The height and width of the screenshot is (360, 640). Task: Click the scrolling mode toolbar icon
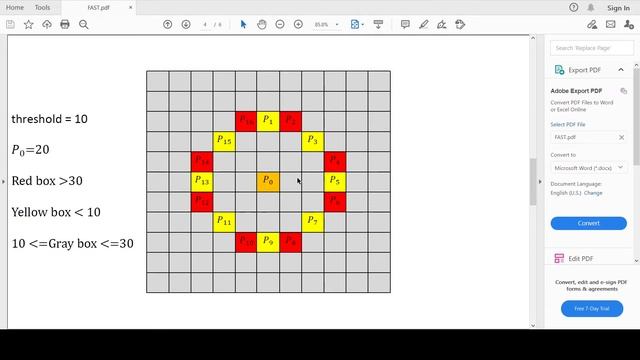(x=378, y=24)
